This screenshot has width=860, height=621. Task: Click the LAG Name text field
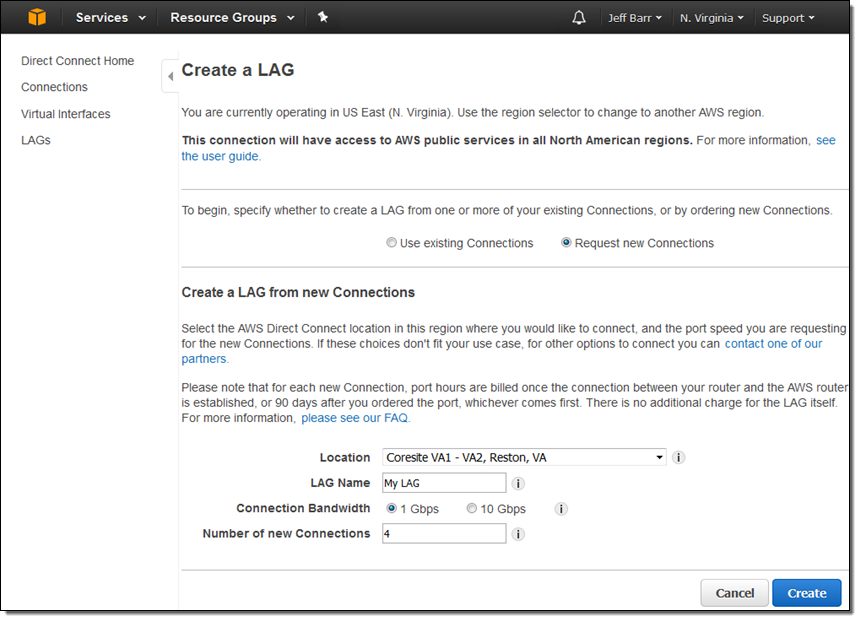pos(444,483)
